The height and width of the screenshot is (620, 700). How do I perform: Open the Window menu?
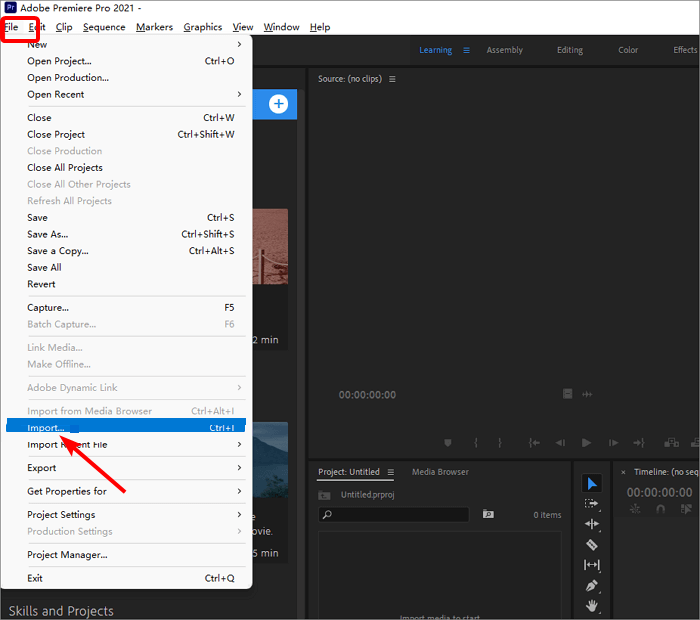coord(281,27)
